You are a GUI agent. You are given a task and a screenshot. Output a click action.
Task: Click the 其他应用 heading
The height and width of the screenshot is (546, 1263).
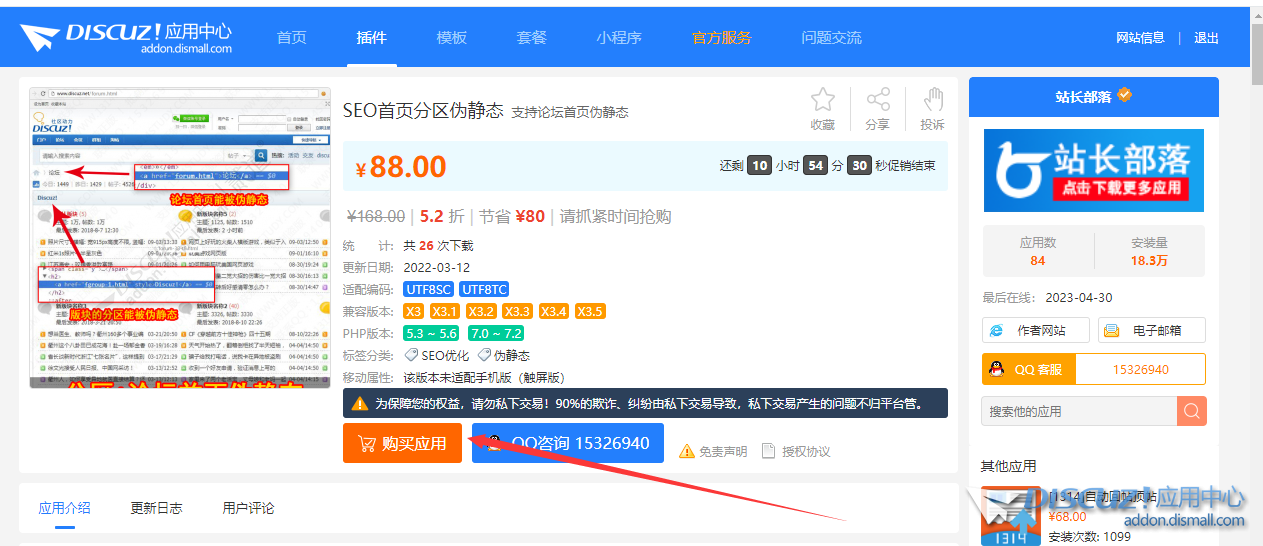(x=1008, y=466)
